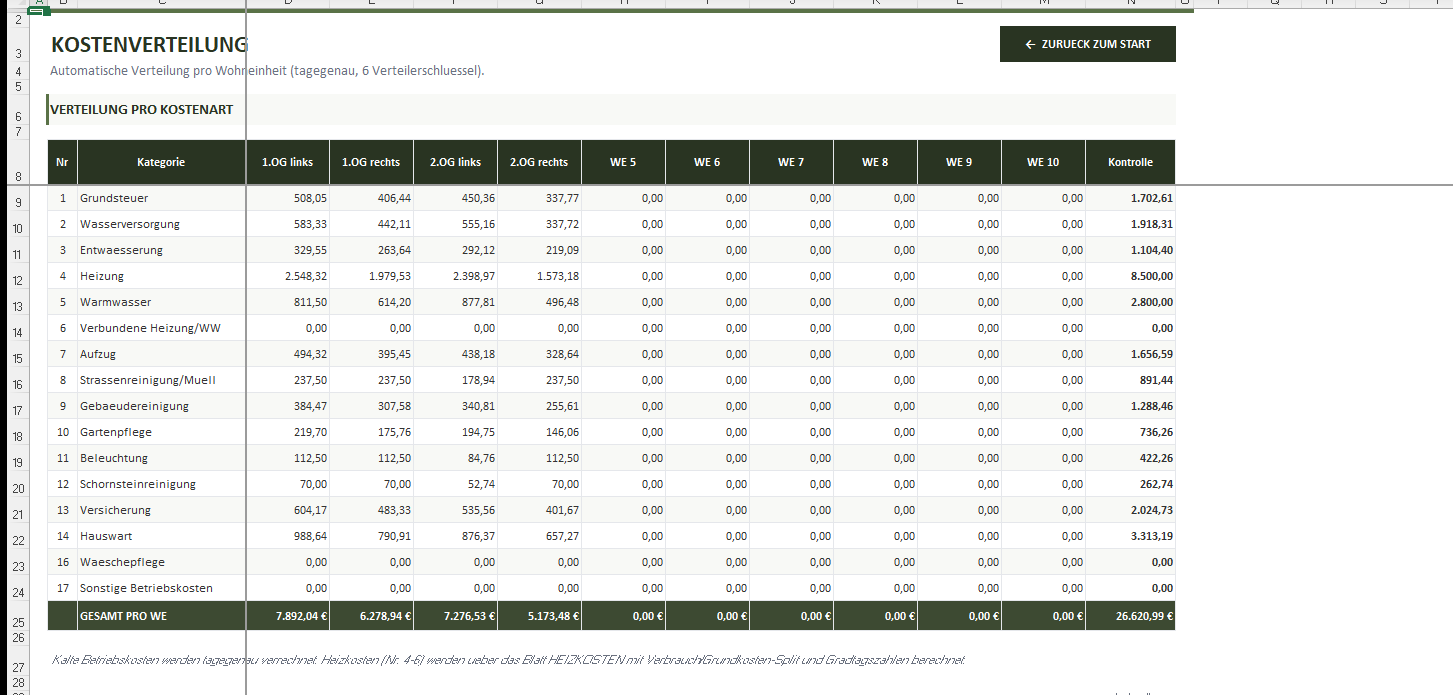The image size is (1453, 695).
Task: Select the Wasserversorgung row number 2
Action: (x=62, y=224)
